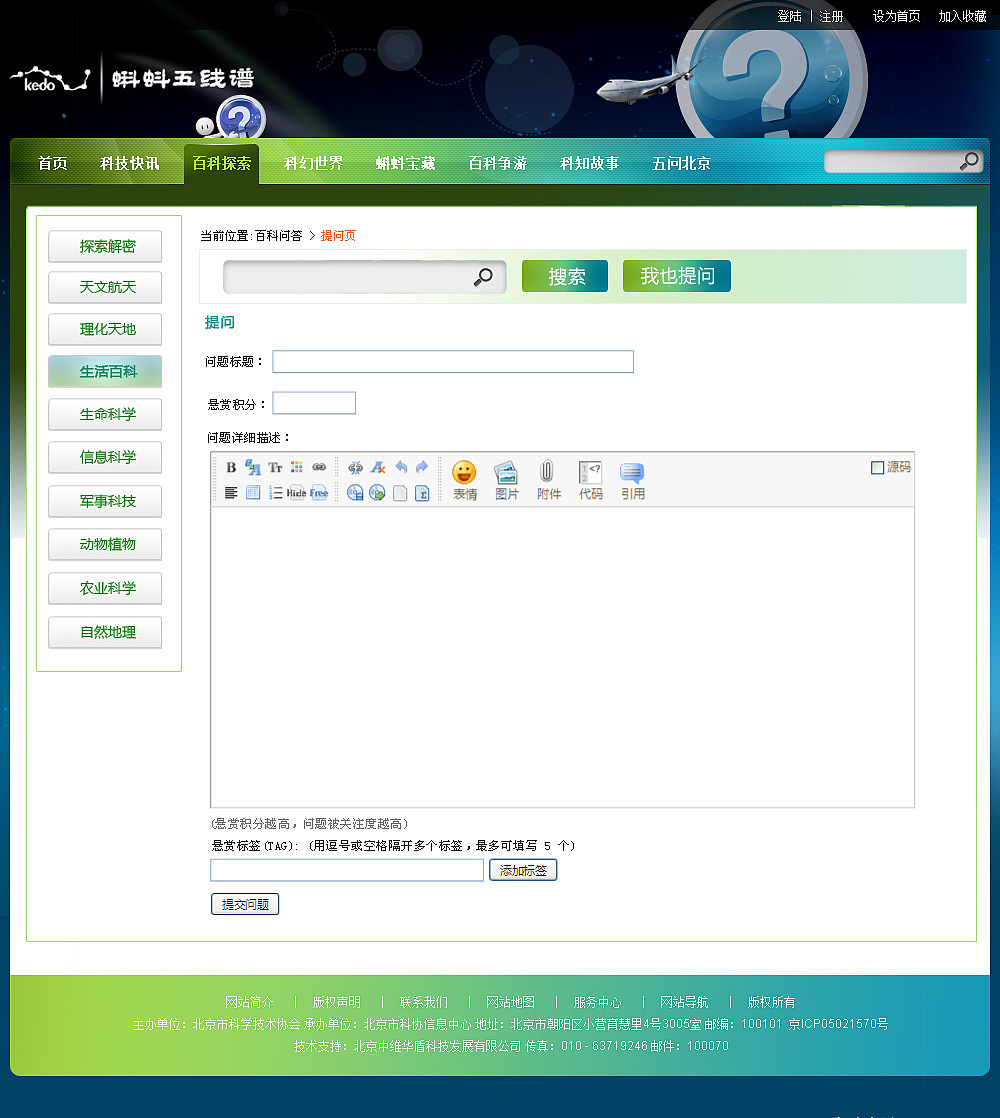Open the 网站地图 footer link
This screenshot has height=1118, width=1000.
click(x=510, y=1002)
